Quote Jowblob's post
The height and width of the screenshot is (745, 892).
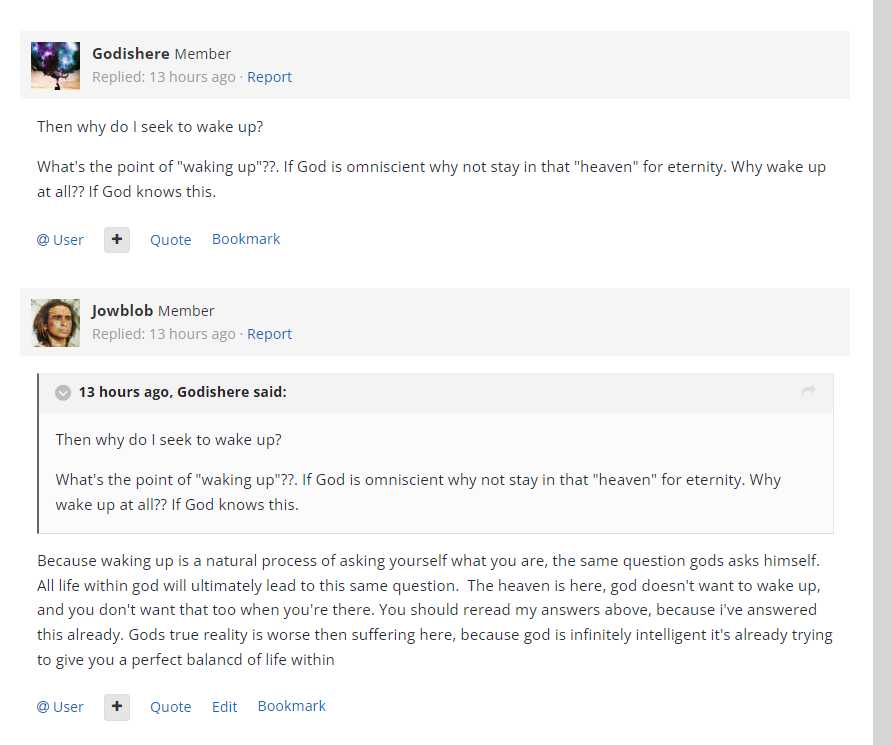(170, 707)
